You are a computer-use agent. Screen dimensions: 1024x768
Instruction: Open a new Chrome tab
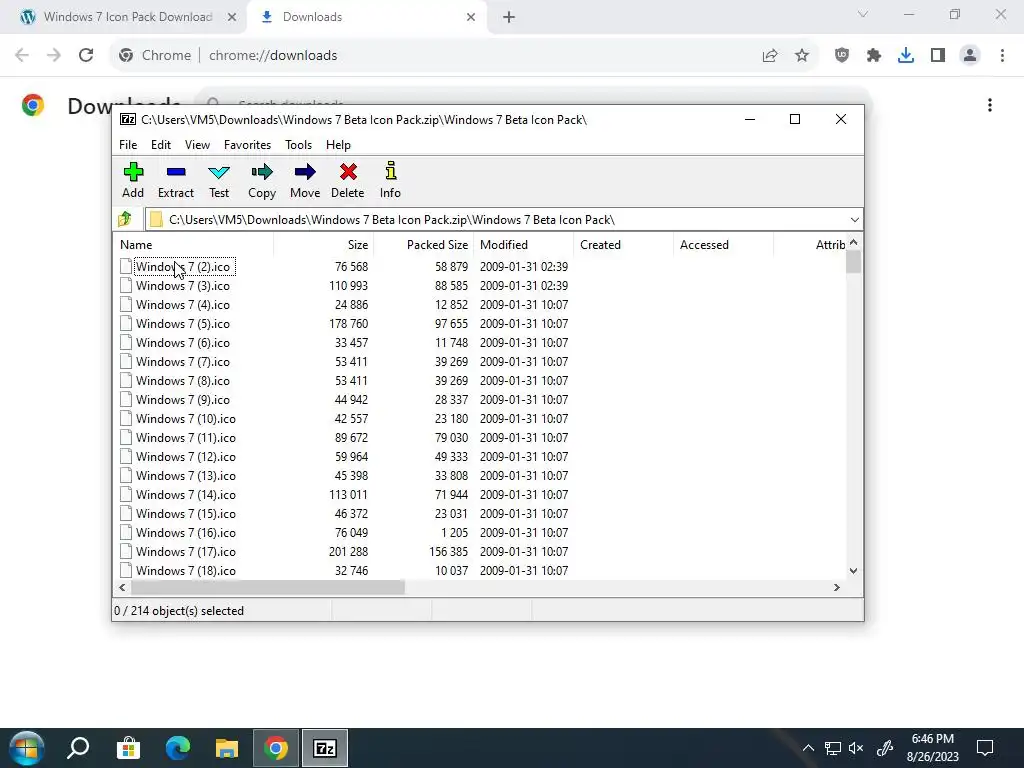[x=509, y=17]
